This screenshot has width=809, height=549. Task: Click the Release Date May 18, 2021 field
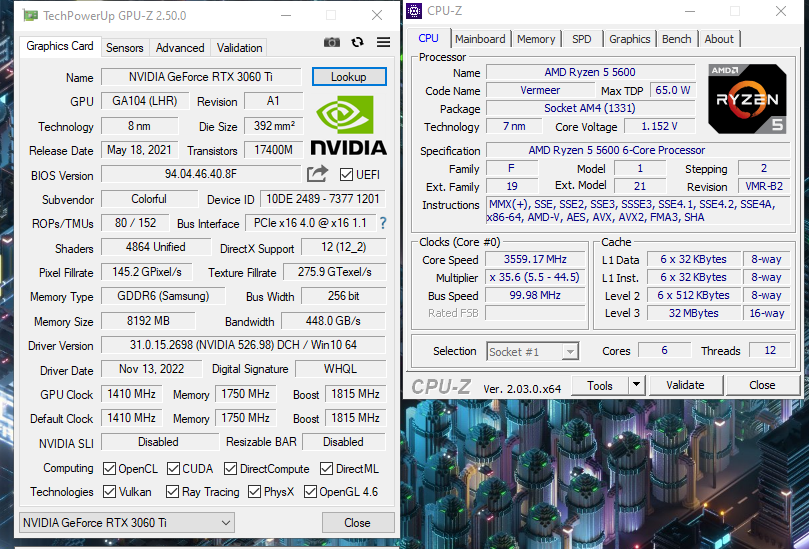point(139,150)
